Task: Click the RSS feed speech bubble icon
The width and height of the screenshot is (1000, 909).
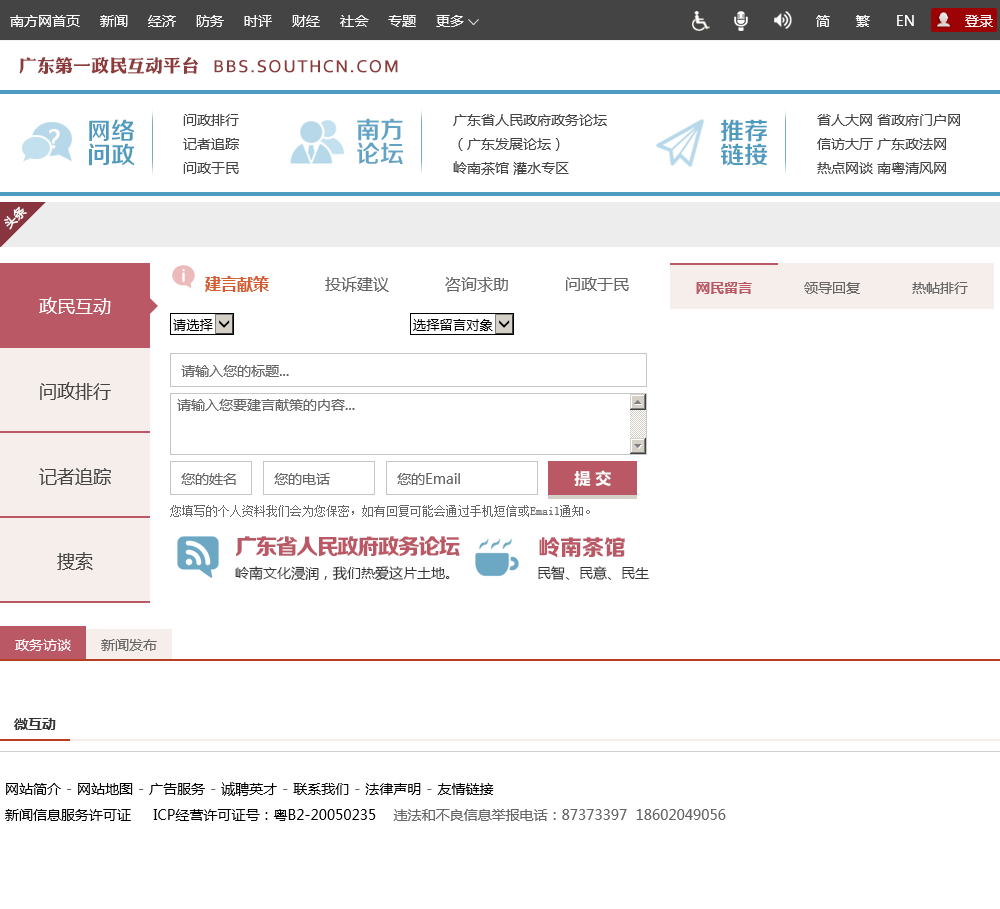Action: click(x=198, y=556)
